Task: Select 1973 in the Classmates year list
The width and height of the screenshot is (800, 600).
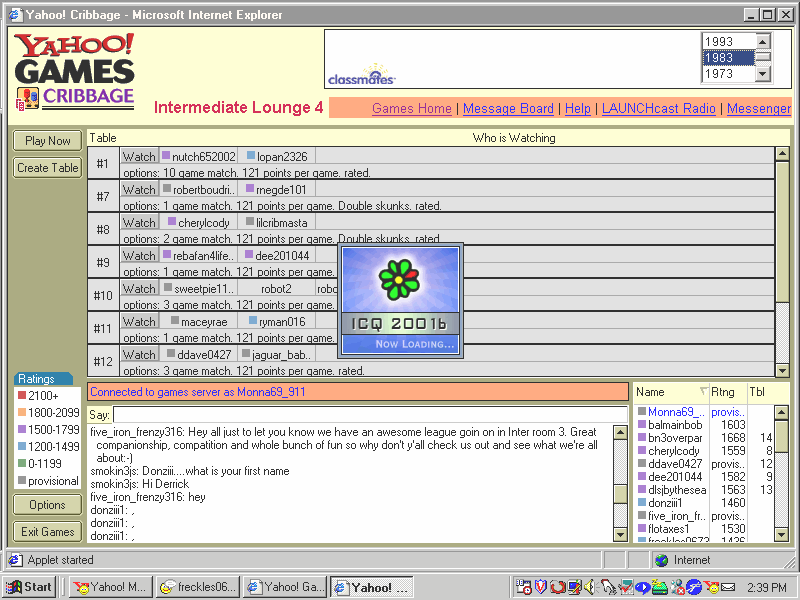Action: coord(729,73)
